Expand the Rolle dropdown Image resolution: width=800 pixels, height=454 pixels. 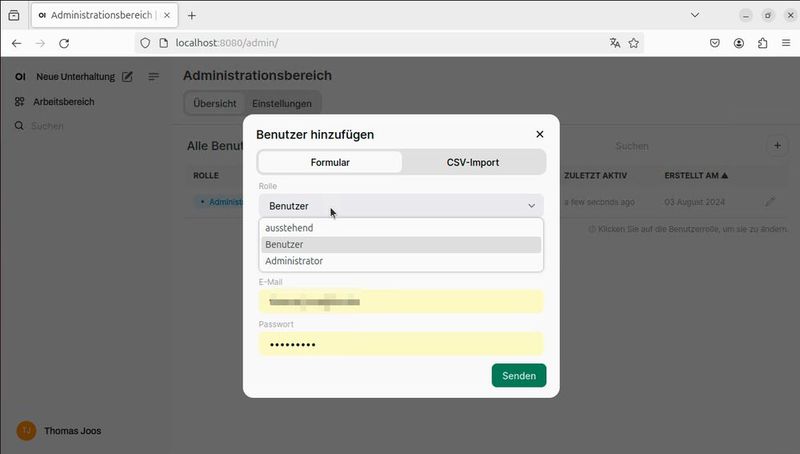click(401, 206)
